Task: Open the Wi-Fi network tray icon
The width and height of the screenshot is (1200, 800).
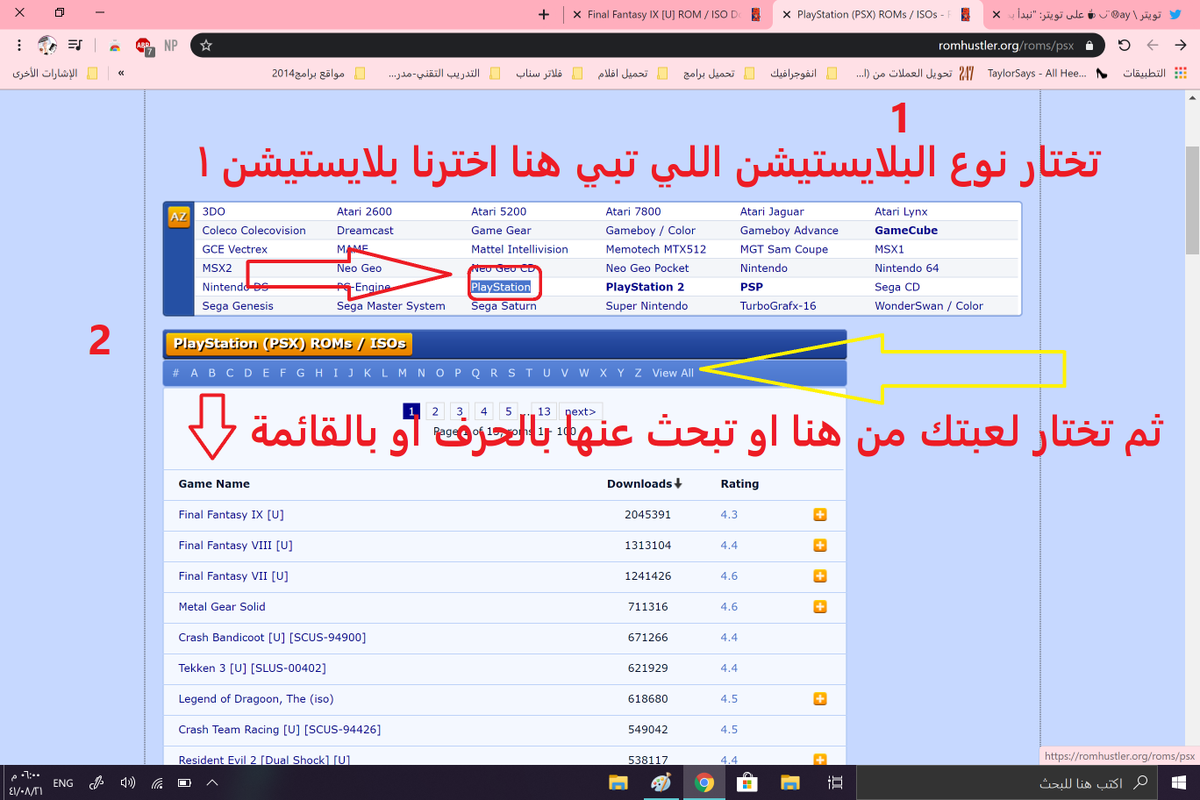Action: click(157, 783)
